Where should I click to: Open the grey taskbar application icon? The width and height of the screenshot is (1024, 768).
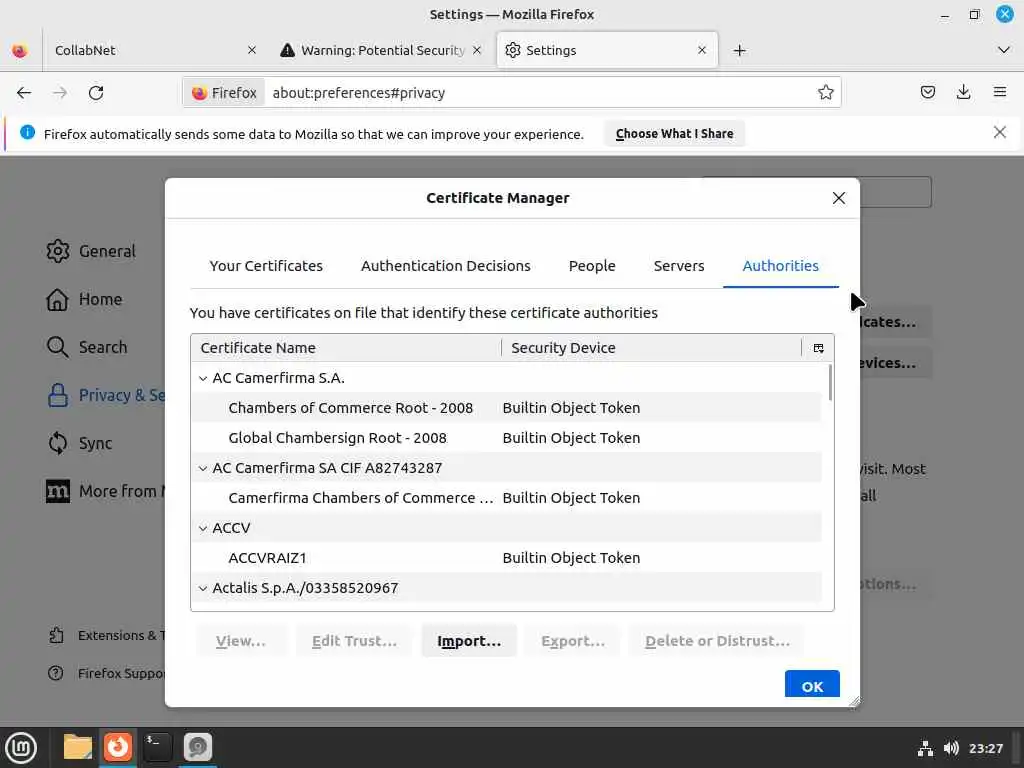click(x=197, y=747)
